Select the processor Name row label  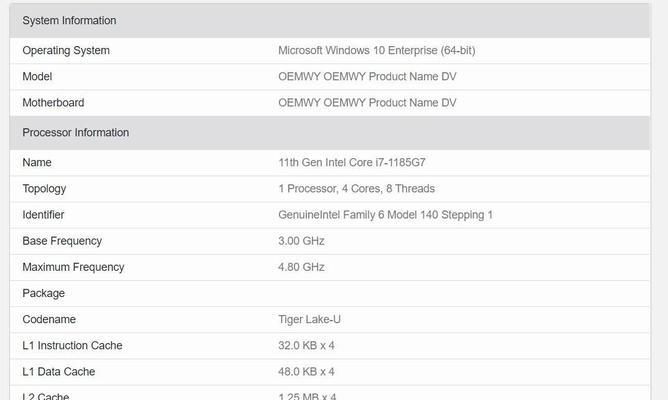coord(37,163)
